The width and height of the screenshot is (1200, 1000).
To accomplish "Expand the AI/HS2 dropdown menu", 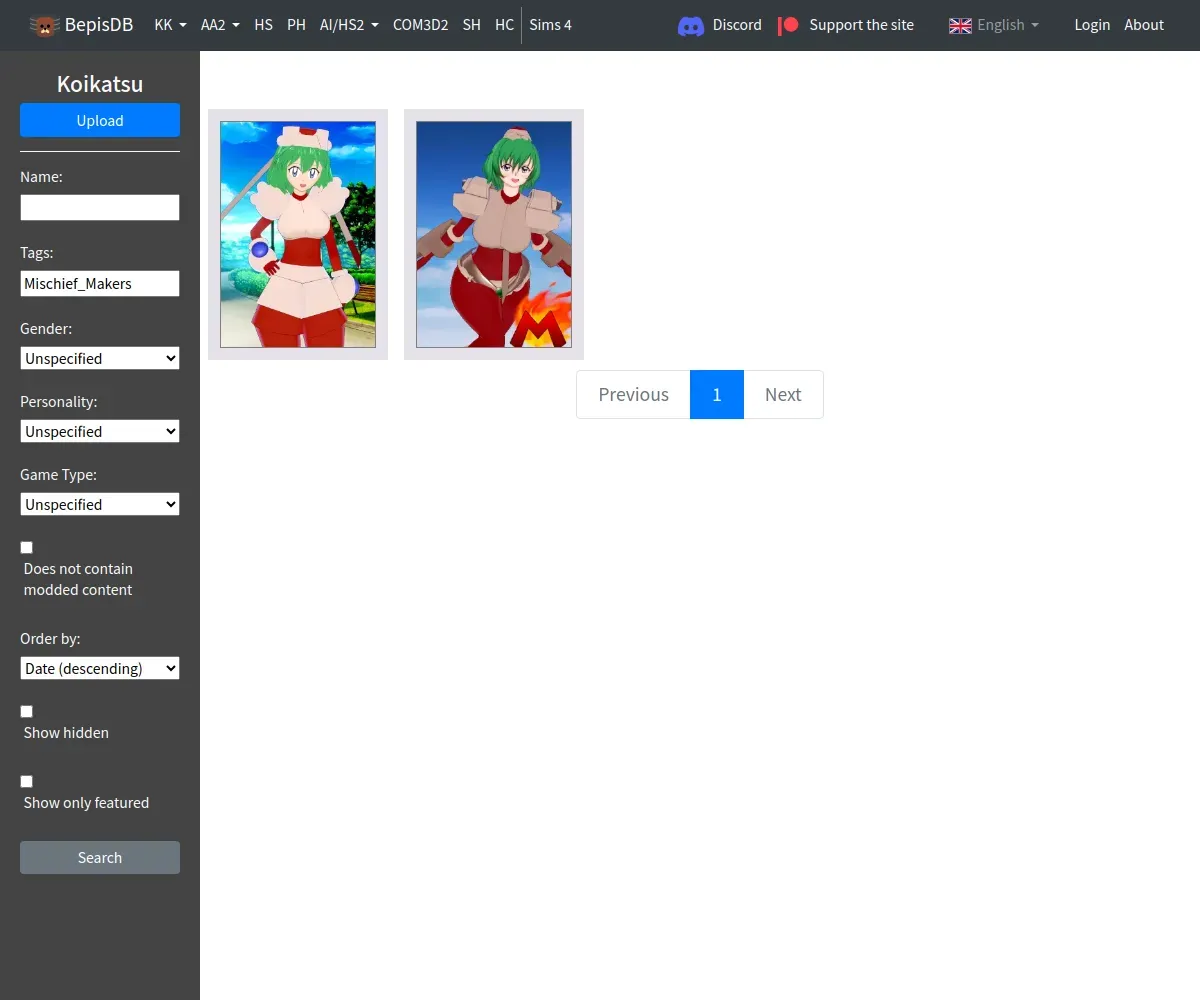I will 349,25.
